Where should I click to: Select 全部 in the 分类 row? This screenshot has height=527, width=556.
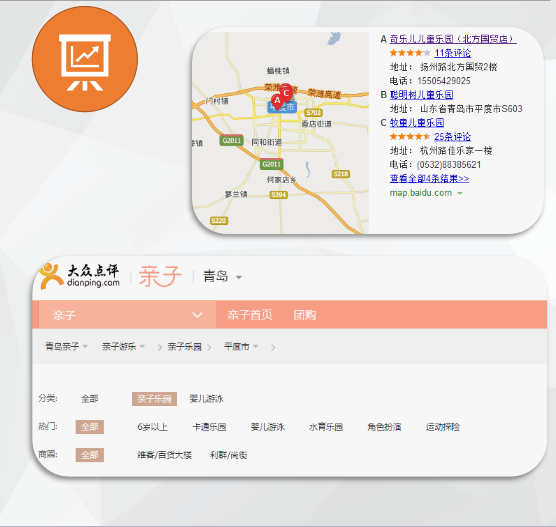[x=90, y=399]
